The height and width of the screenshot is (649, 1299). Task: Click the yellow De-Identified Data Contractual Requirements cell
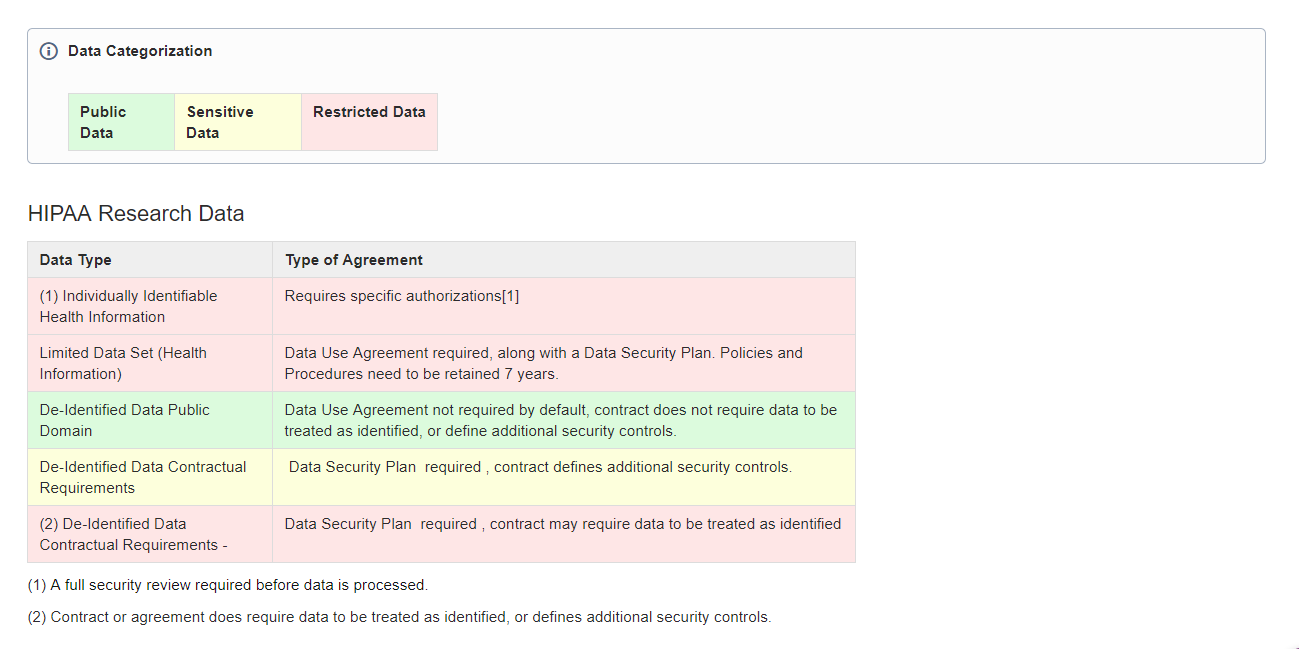click(x=150, y=477)
